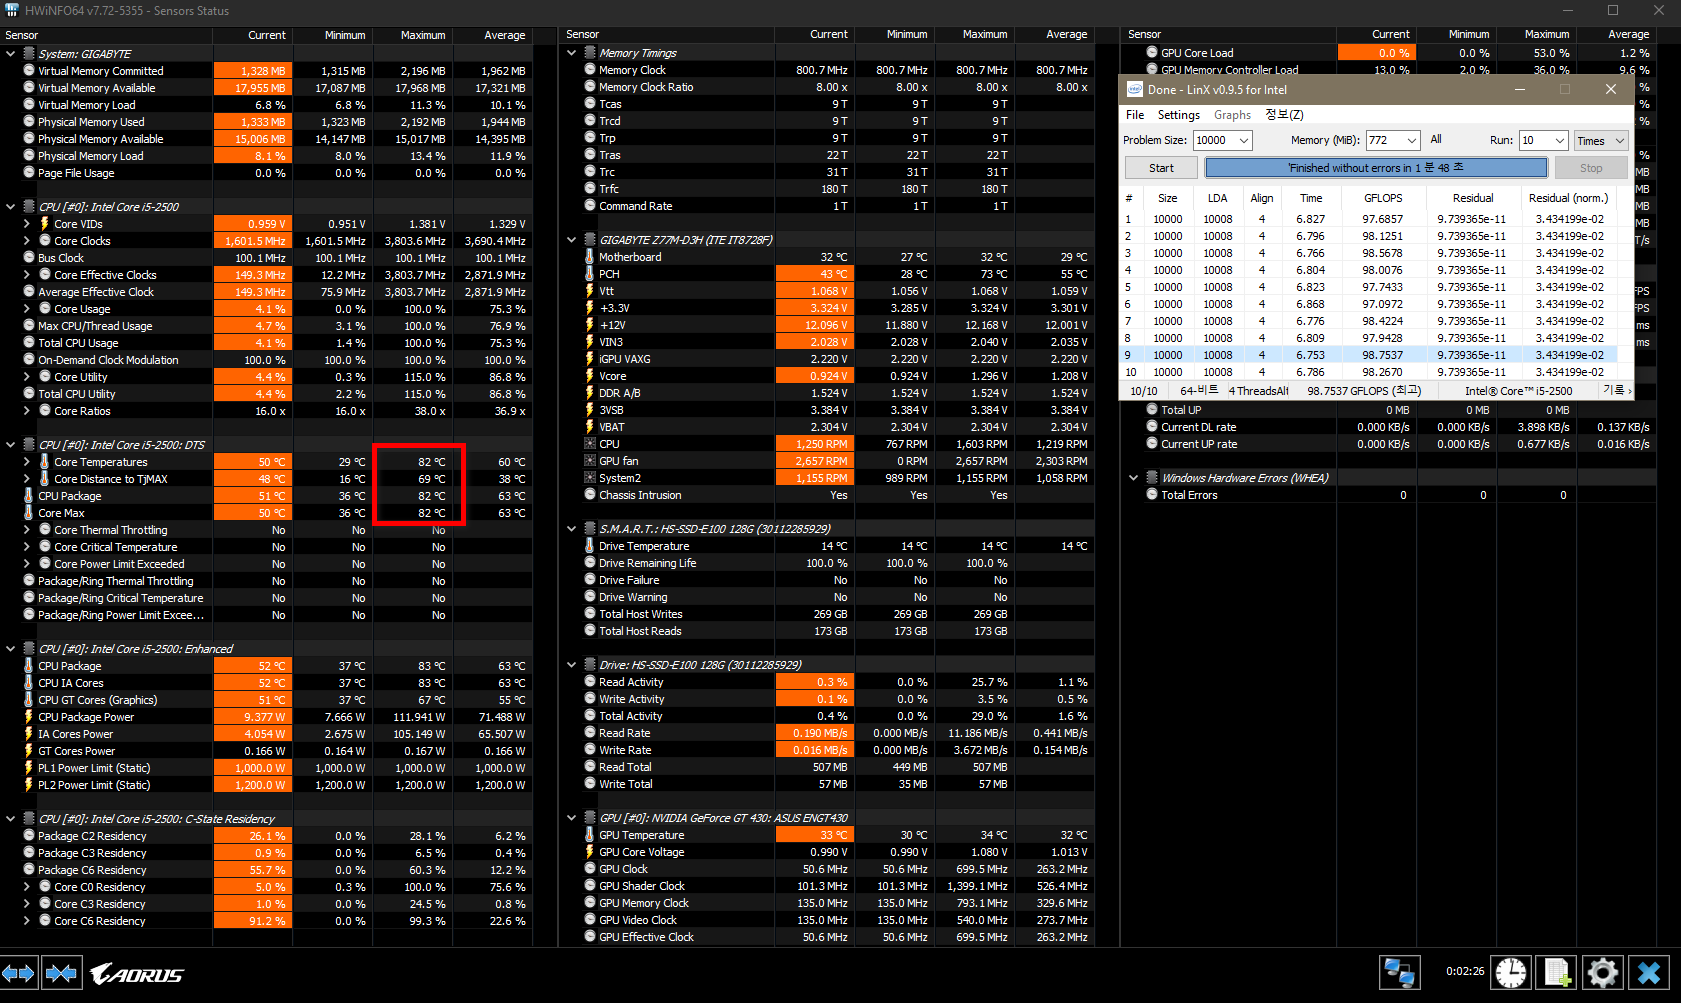1681x1003 pixels.
Task: Click the Drive Temperature thermometer icon
Action: 590,546
